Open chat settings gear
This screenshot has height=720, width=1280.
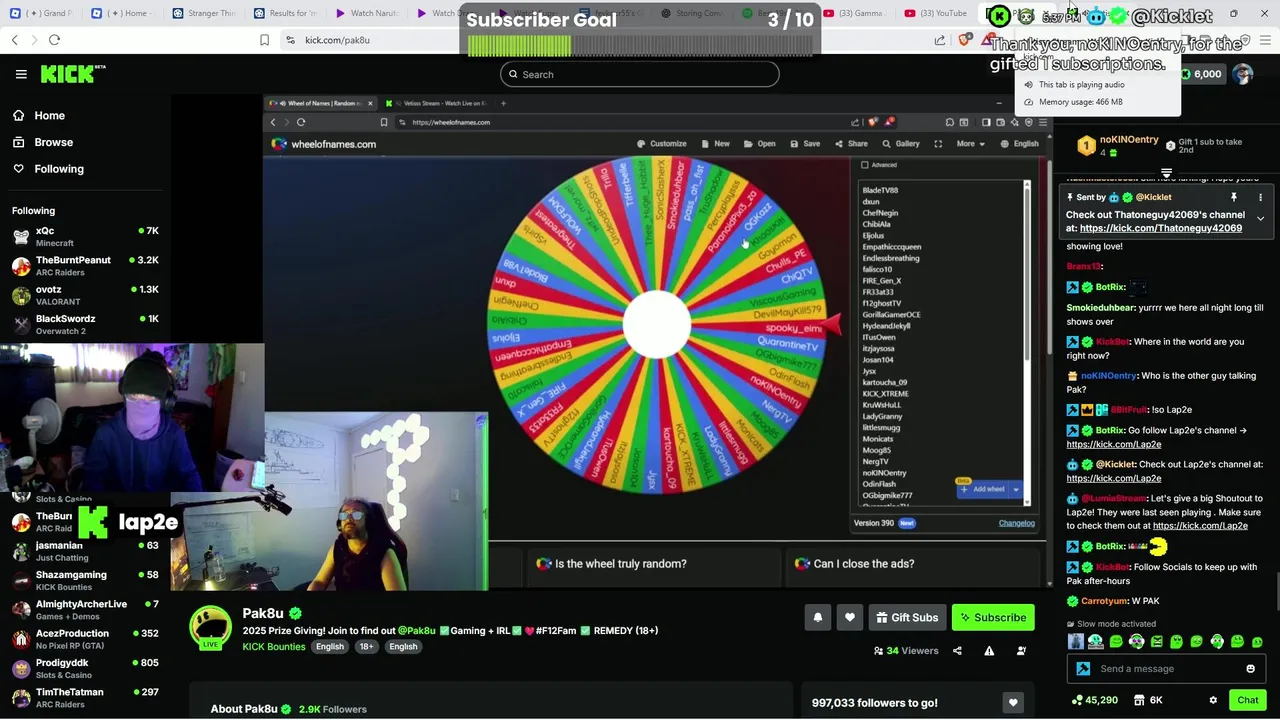(x=1213, y=700)
